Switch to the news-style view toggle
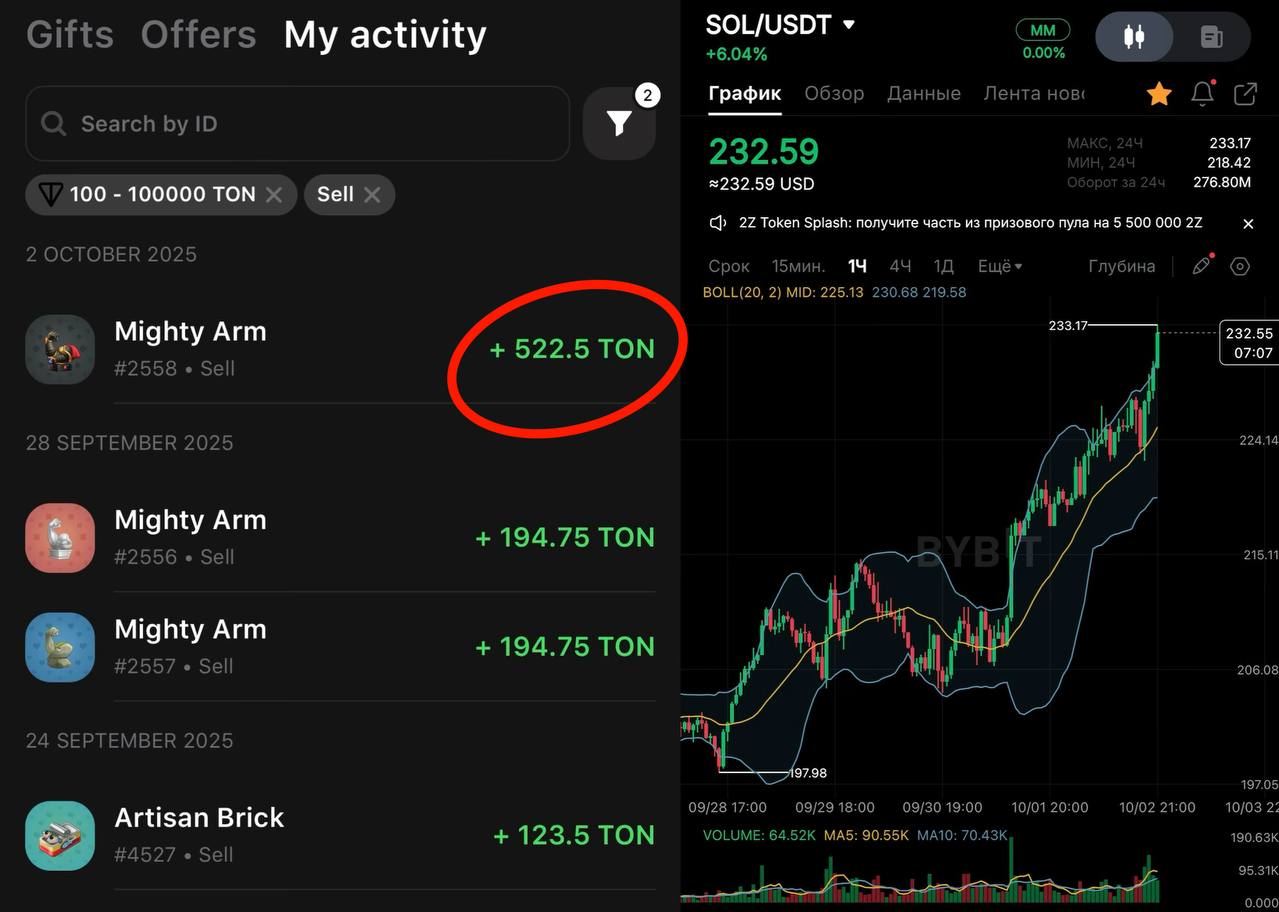This screenshot has height=912, width=1279. (1211, 37)
